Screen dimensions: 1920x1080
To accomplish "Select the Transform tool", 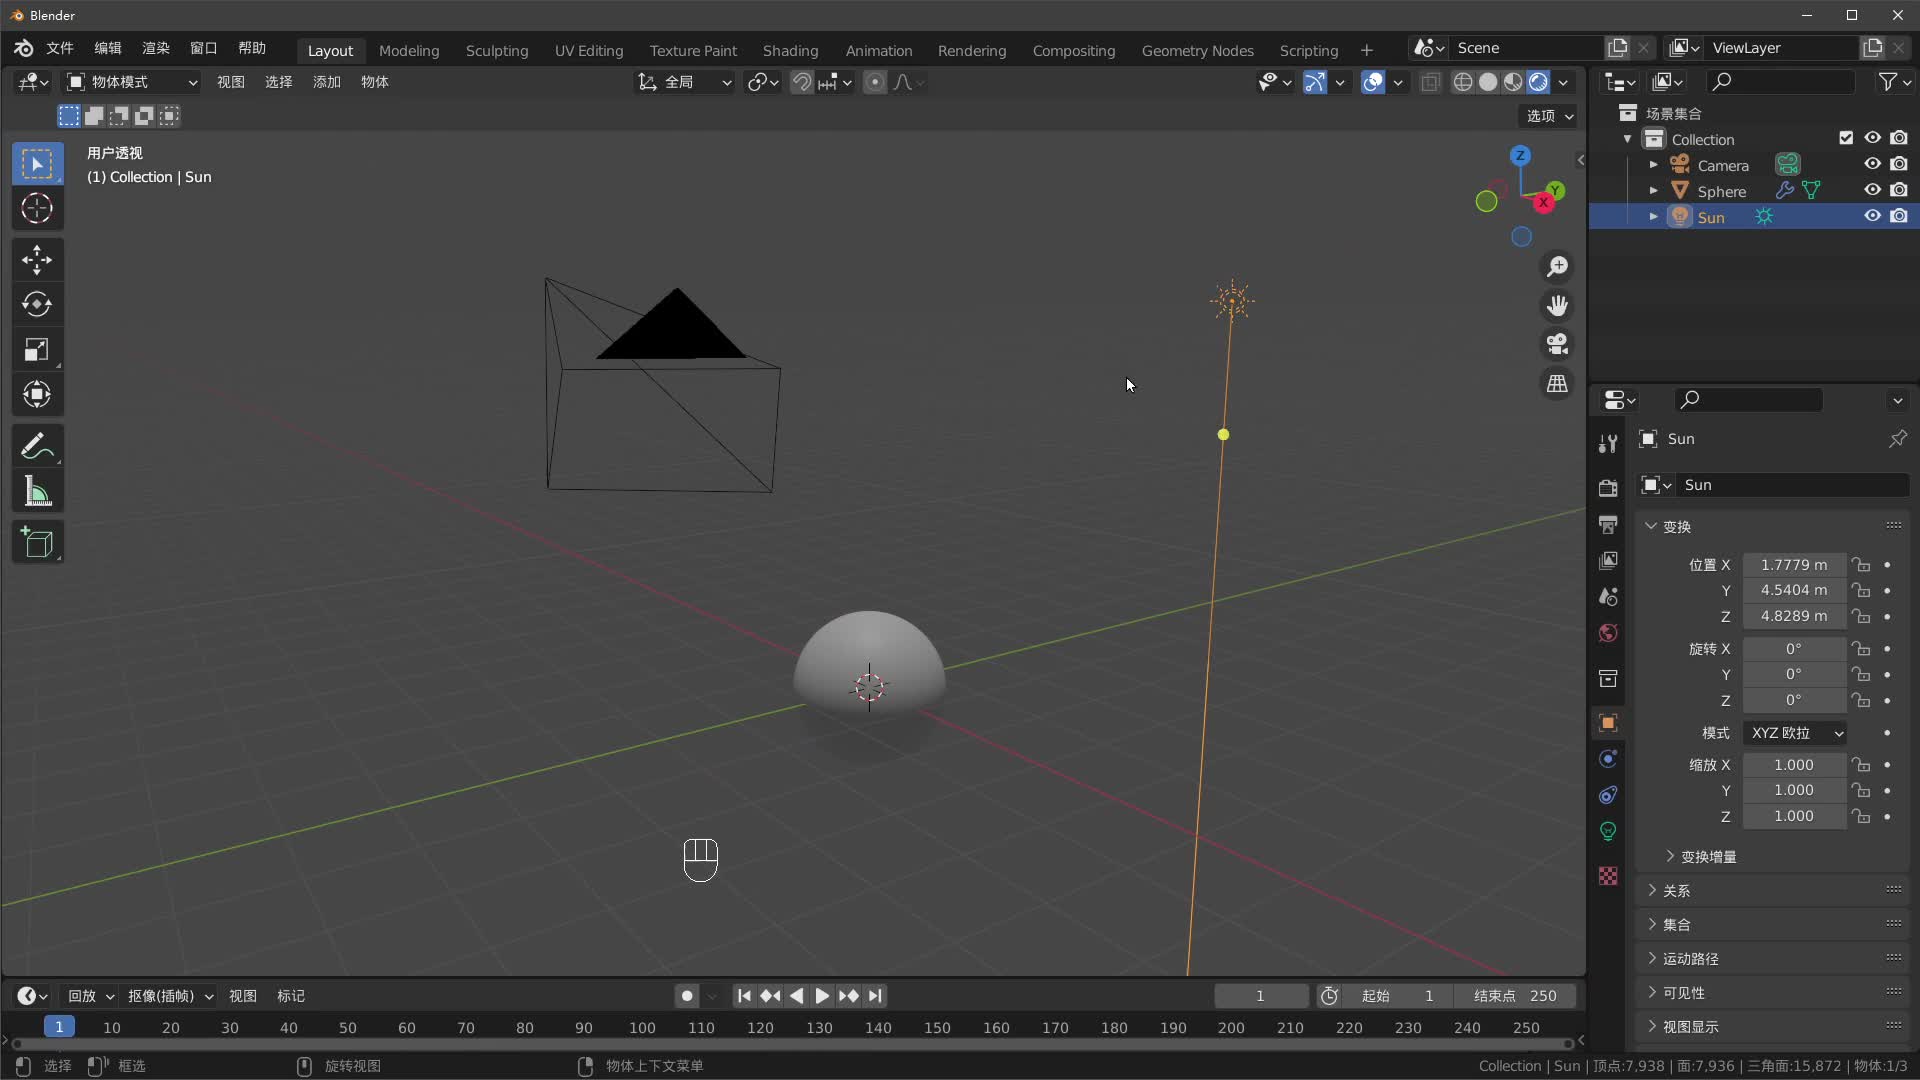I will tap(37, 394).
